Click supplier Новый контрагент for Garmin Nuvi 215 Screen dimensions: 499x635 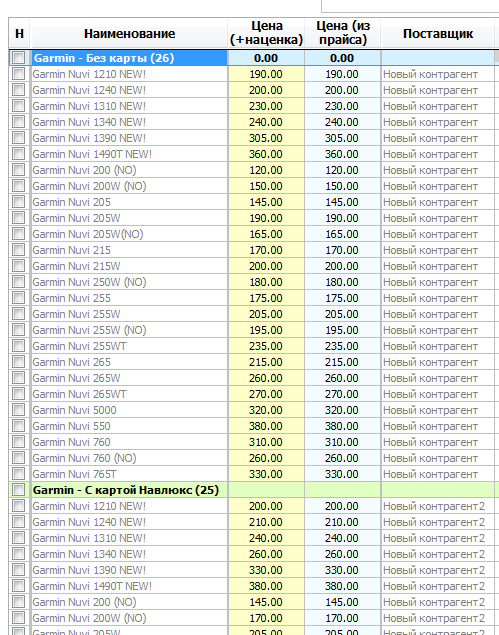pyautogui.click(x=437, y=250)
